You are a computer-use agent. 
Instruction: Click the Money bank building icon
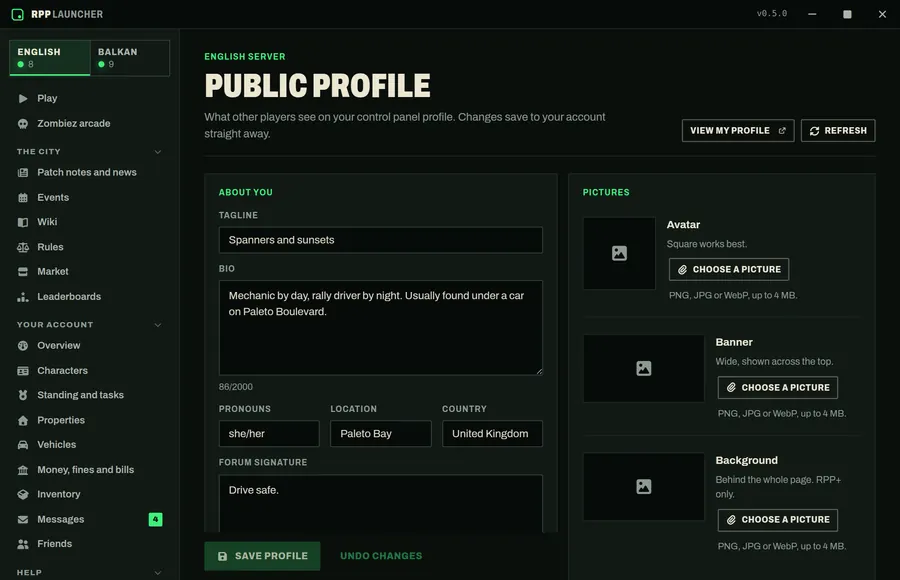[x=23, y=470]
